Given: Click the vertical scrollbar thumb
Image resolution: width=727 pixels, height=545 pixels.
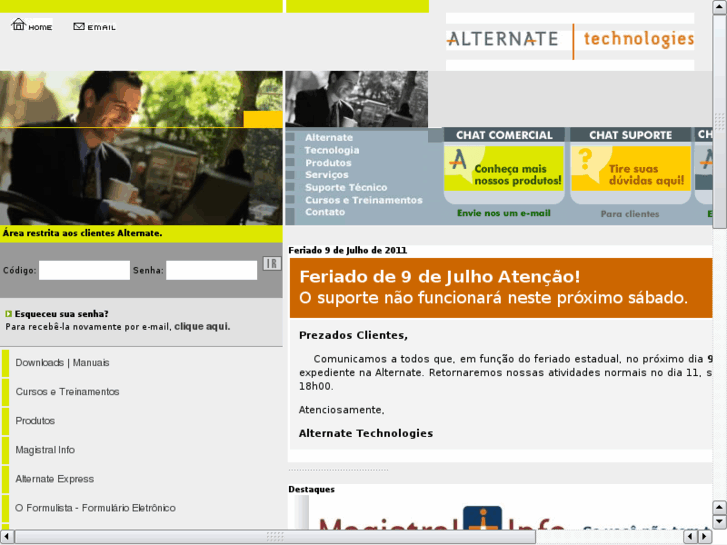Looking at the screenshot, I should pos(719,122).
